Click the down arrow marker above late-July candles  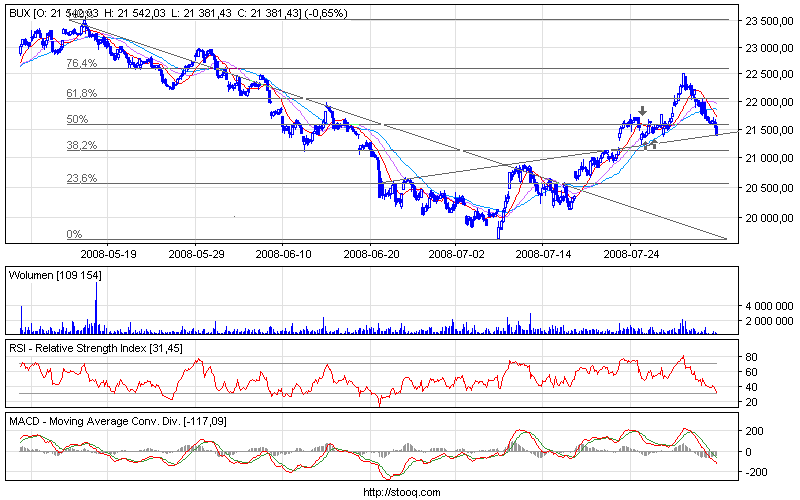(x=642, y=111)
